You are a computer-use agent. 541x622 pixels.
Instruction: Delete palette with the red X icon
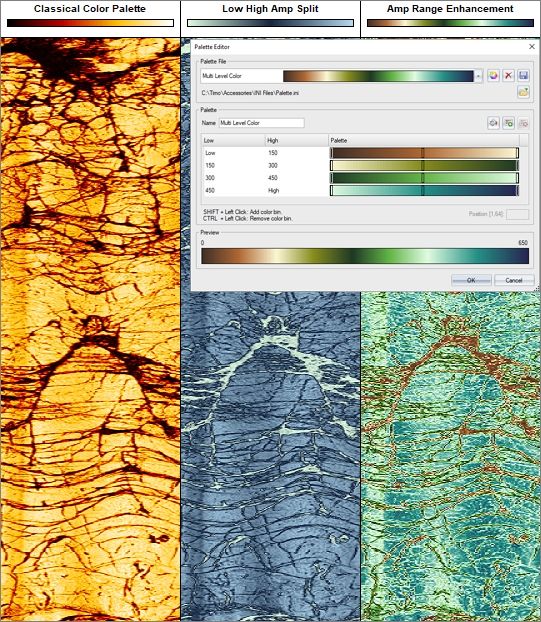508,75
